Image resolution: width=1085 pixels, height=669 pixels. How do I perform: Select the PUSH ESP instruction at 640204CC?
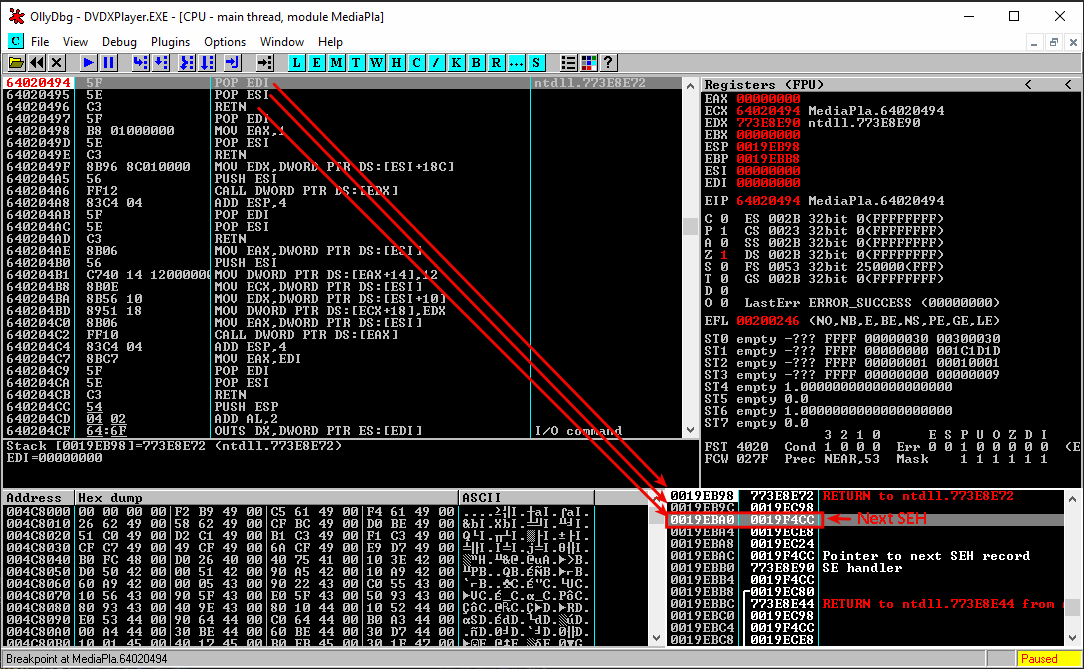point(343,407)
